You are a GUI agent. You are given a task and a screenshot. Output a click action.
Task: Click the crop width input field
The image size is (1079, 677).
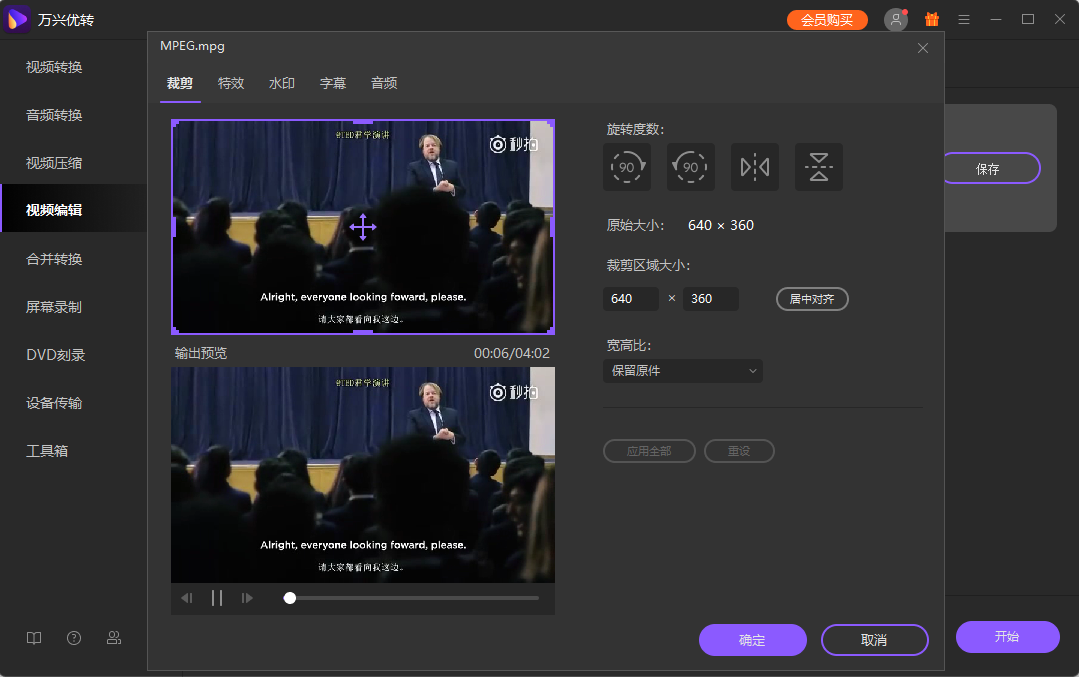631,298
